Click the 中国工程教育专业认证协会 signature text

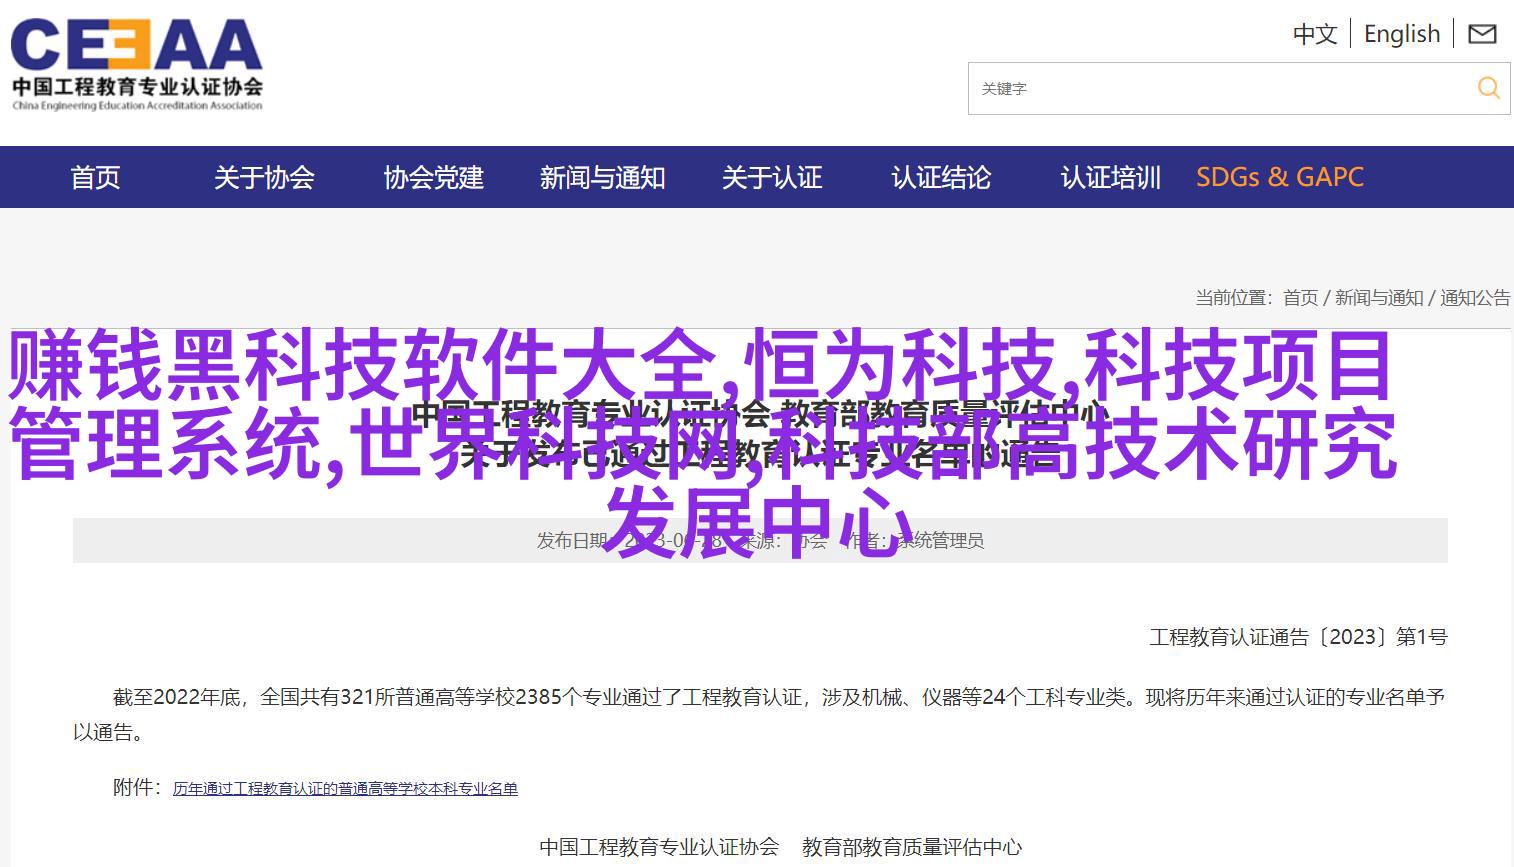[x=659, y=847]
